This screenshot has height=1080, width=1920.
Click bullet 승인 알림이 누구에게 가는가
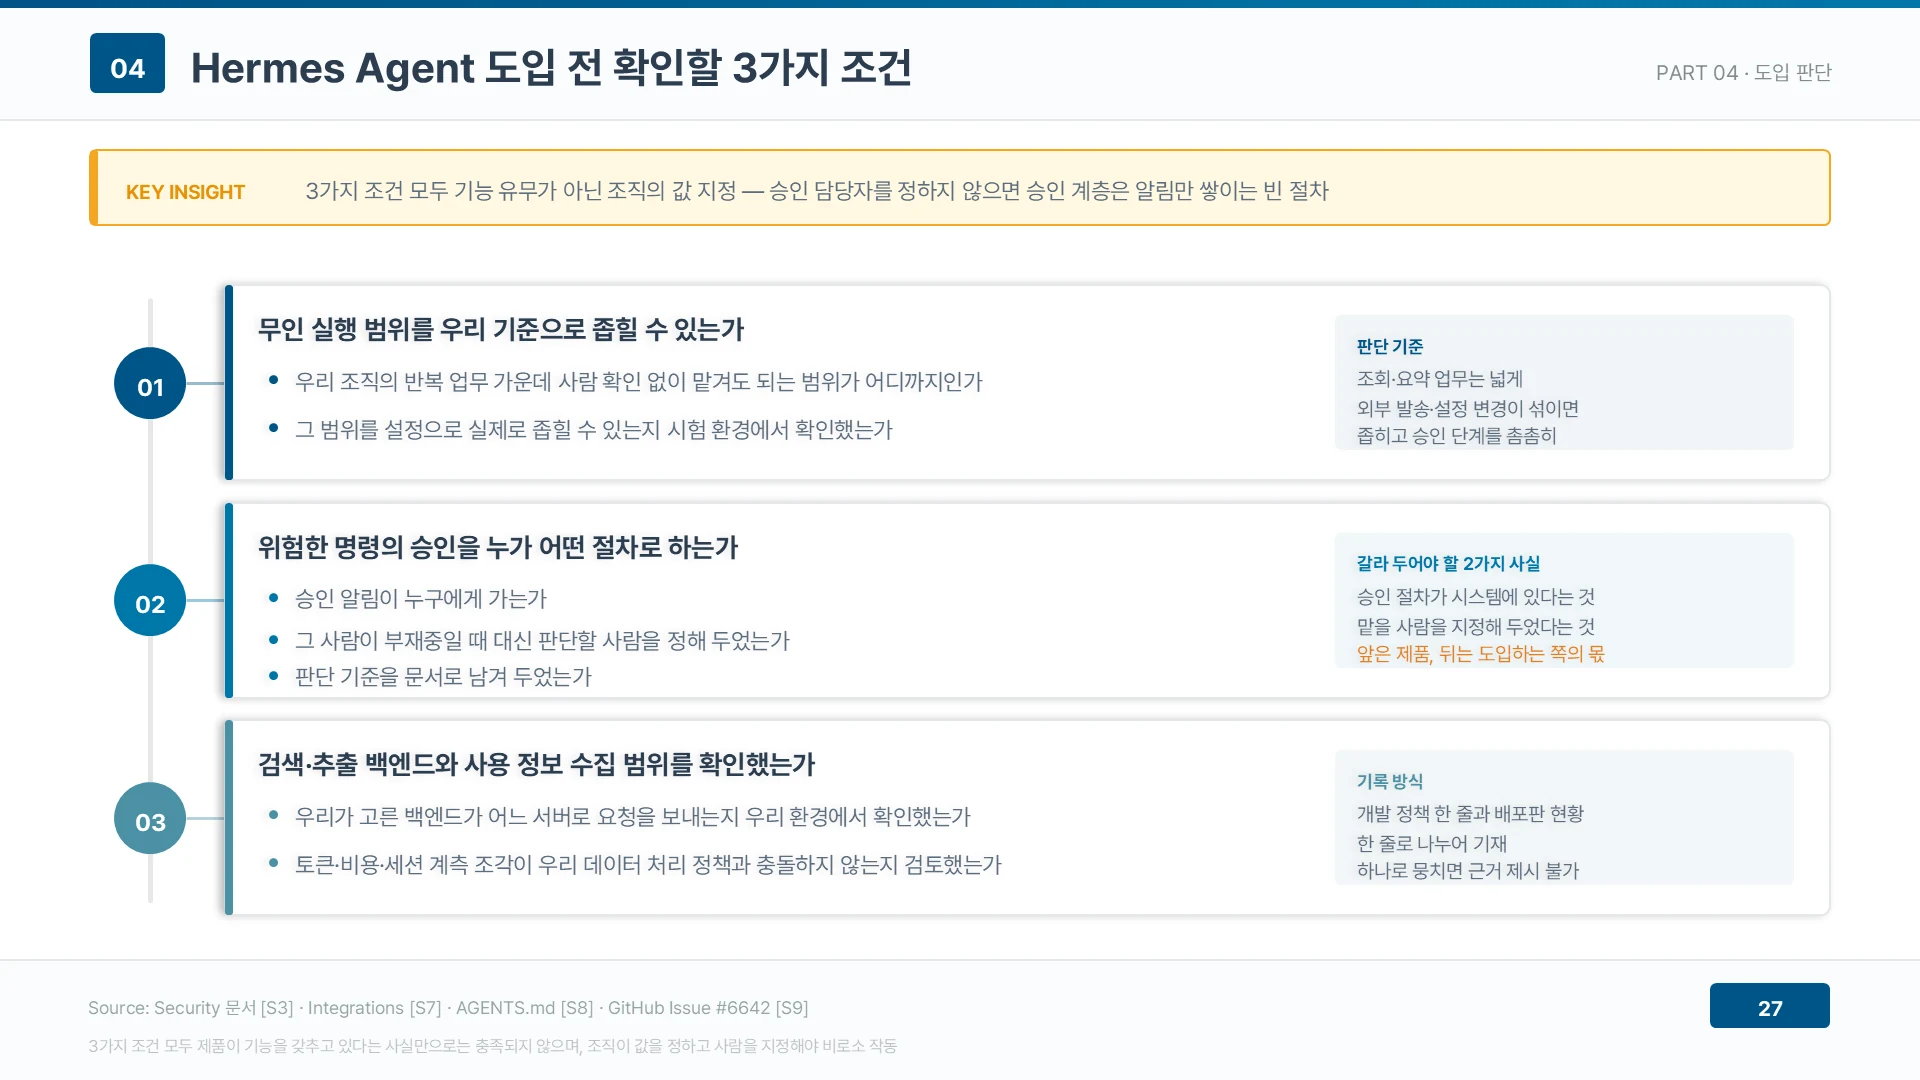[x=420, y=598]
